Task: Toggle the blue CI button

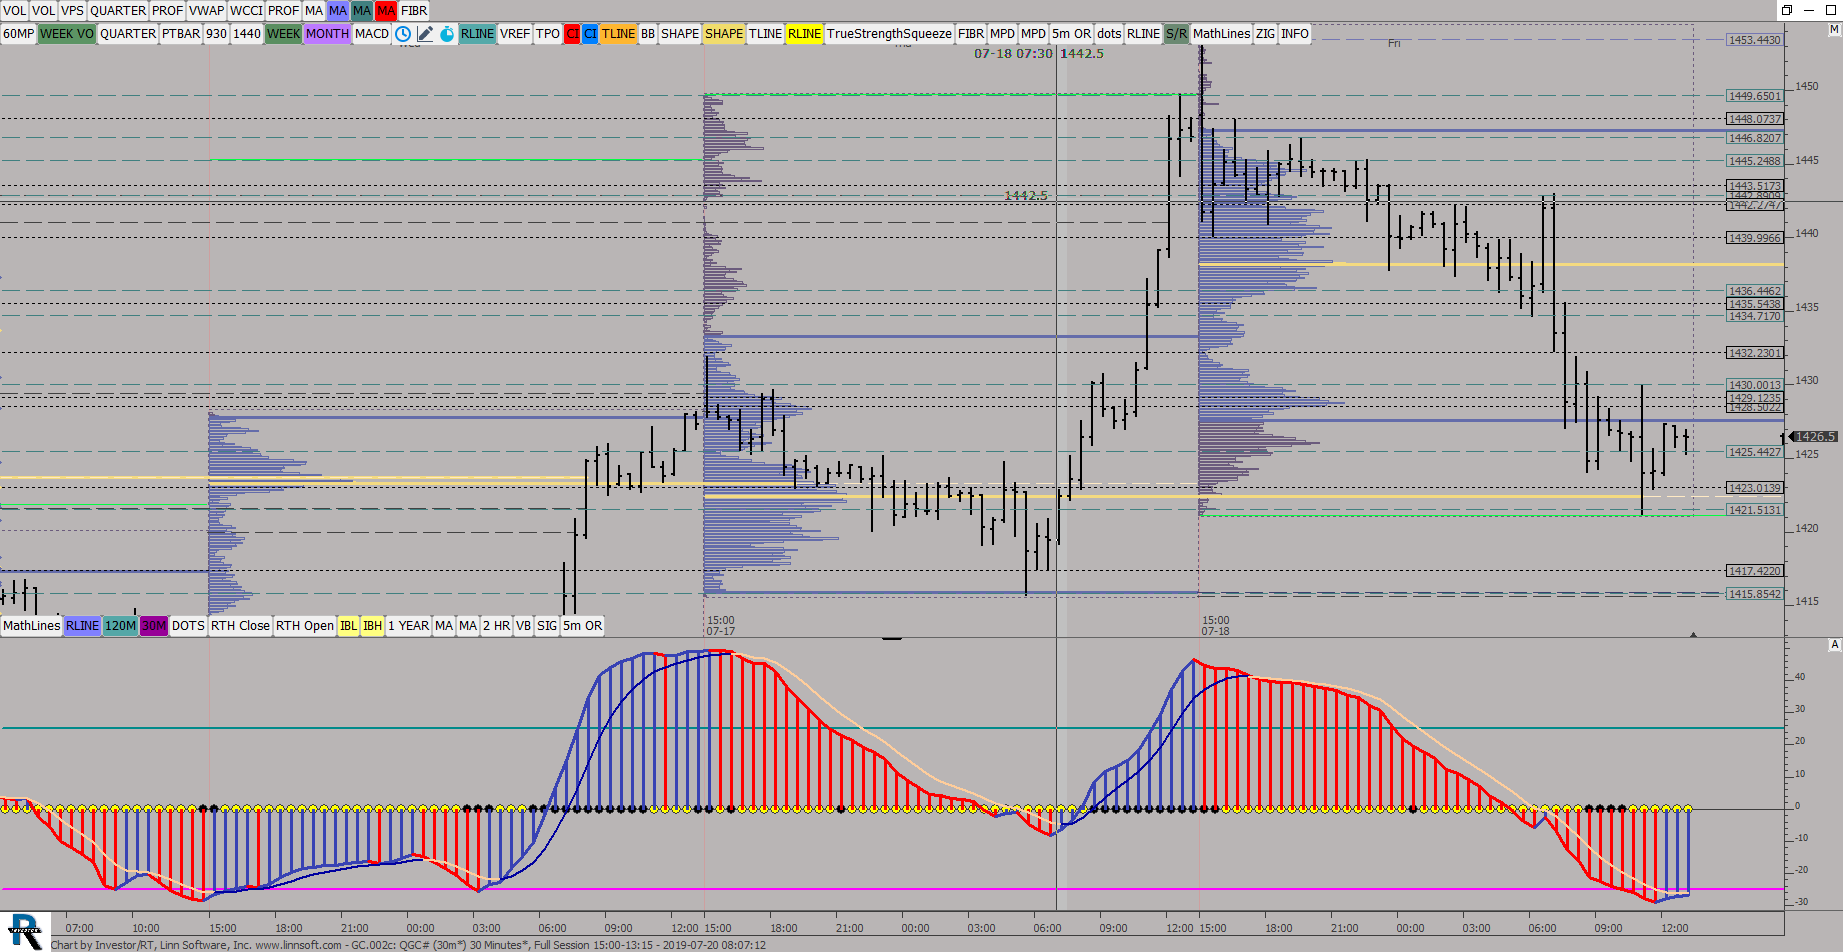Action: [x=590, y=34]
